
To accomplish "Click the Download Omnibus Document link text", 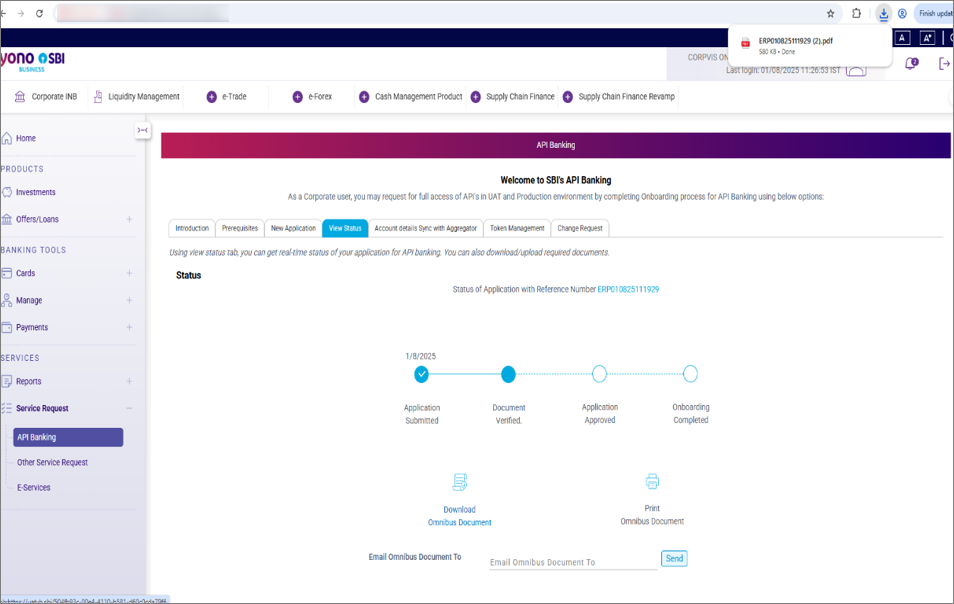I will 459,516.
